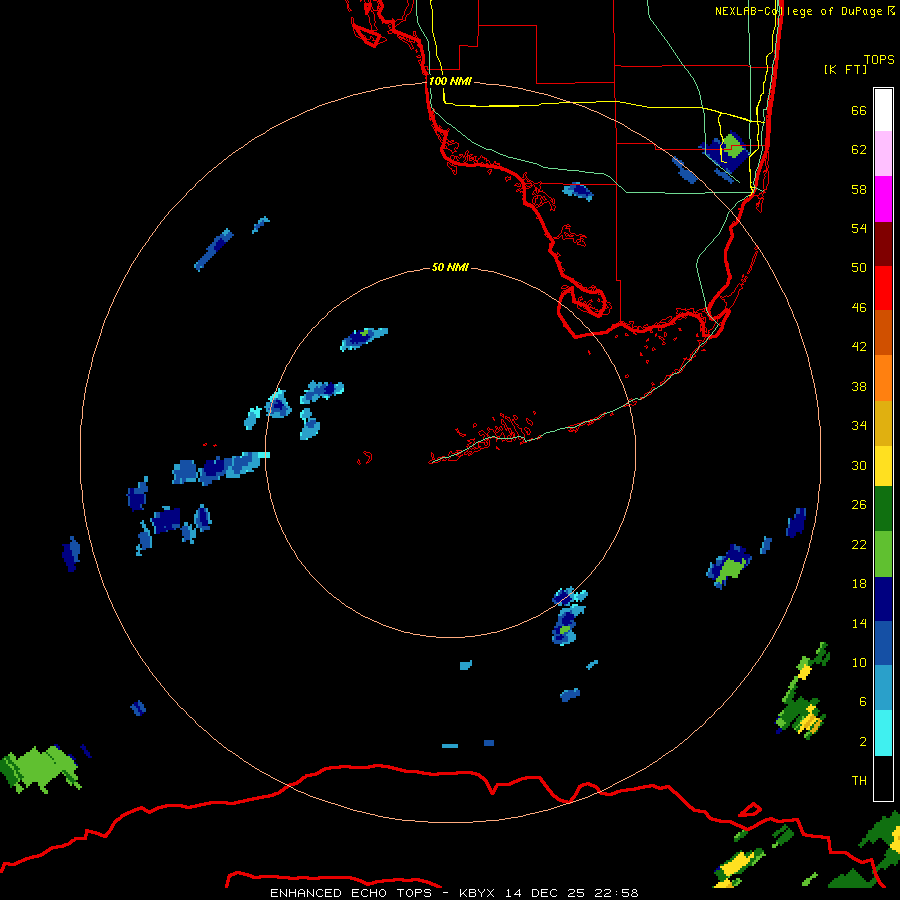The image size is (900, 900).
Task: Click the 26 value on the legend
Action: (x=859, y=505)
